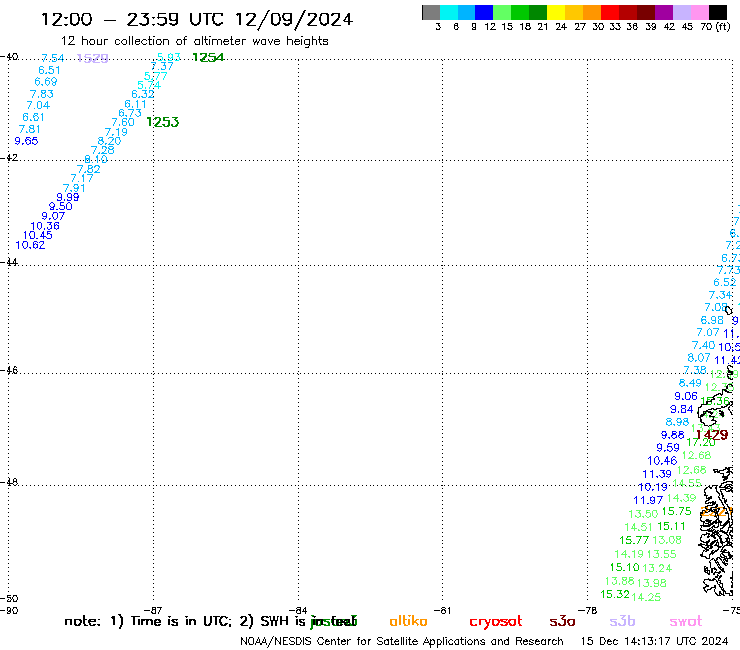The width and height of the screenshot is (740, 650).
Task: Click the 'altika' satellite label
Action: 408,621
